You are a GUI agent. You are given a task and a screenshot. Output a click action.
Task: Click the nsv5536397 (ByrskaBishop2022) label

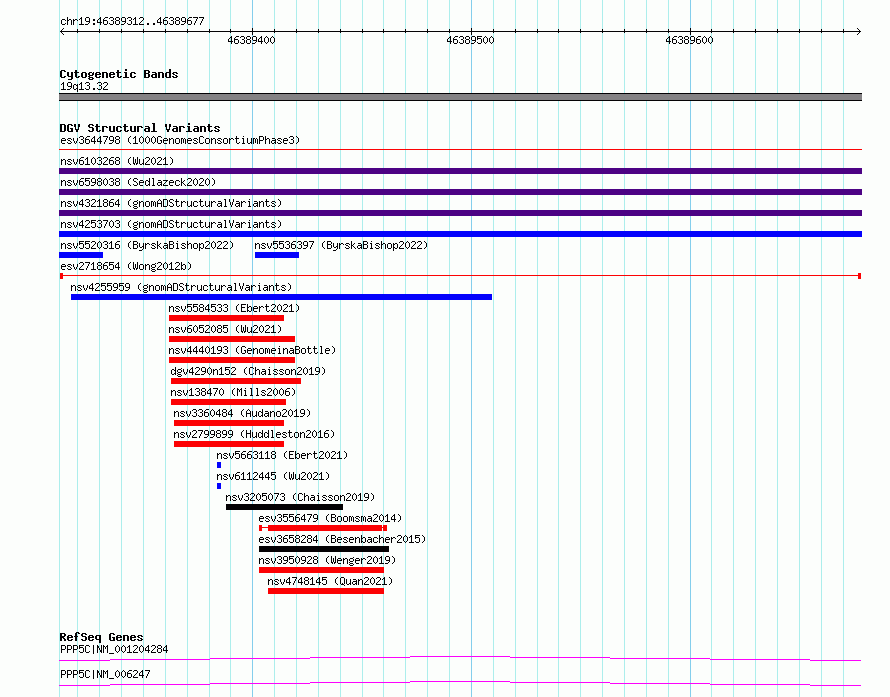pos(341,245)
